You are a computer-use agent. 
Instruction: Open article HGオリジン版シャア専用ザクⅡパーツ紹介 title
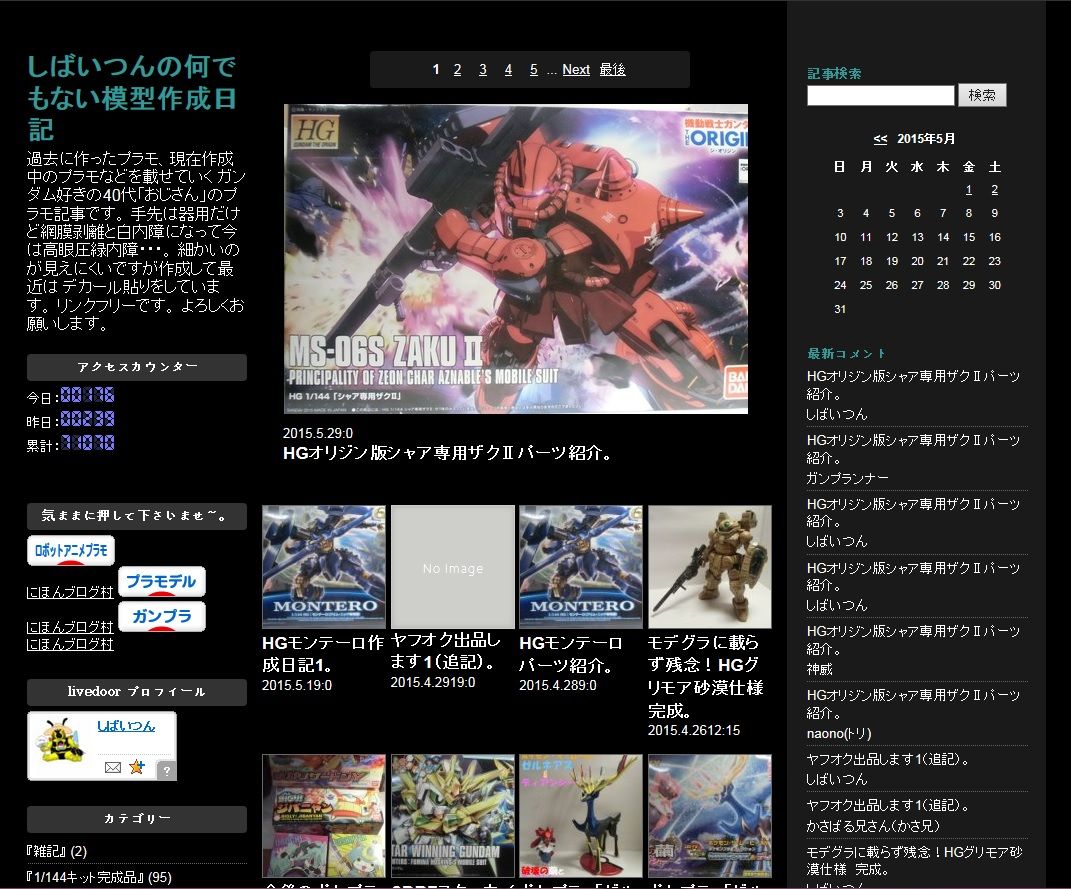[x=447, y=453]
